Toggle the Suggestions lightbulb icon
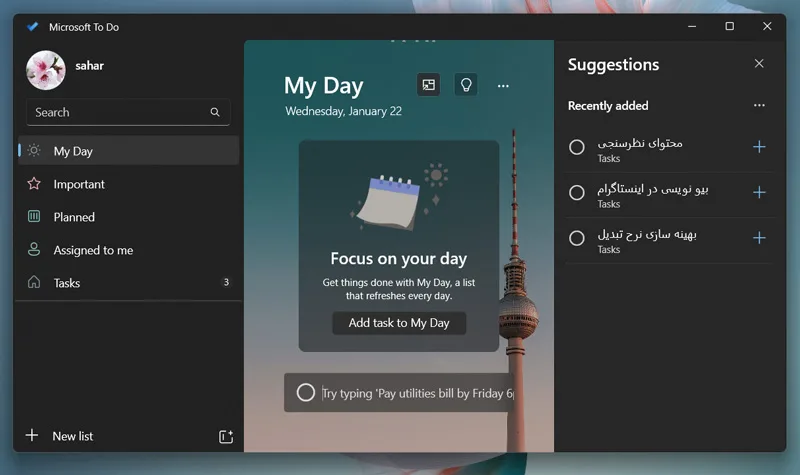Image resolution: width=800 pixels, height=475 pixels. tap(466, 85)
